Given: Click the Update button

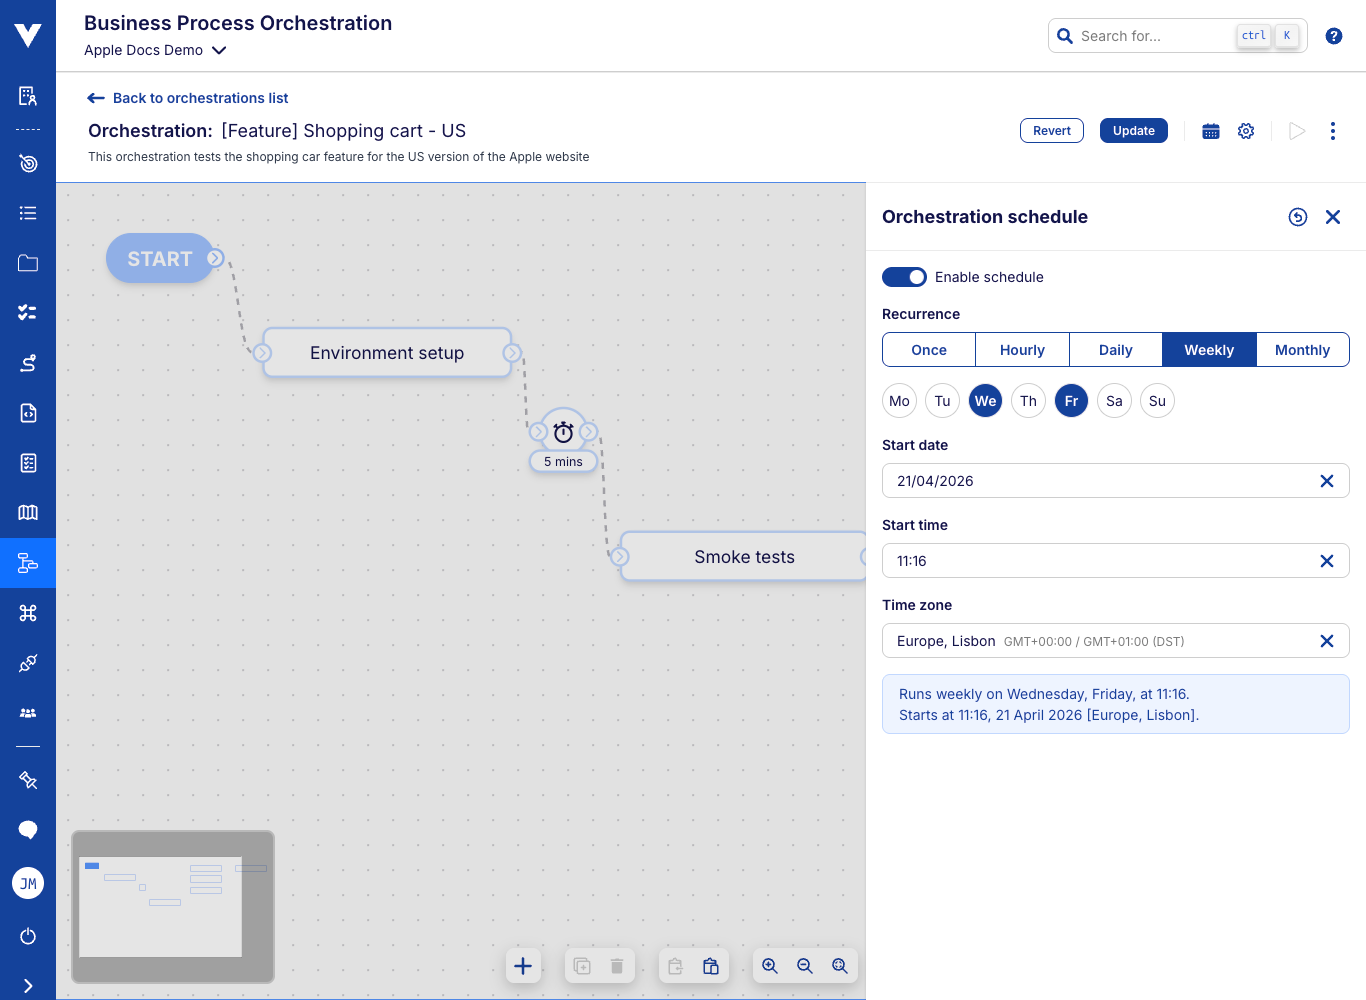Looking at the screenshot, I should (1133, 131).
